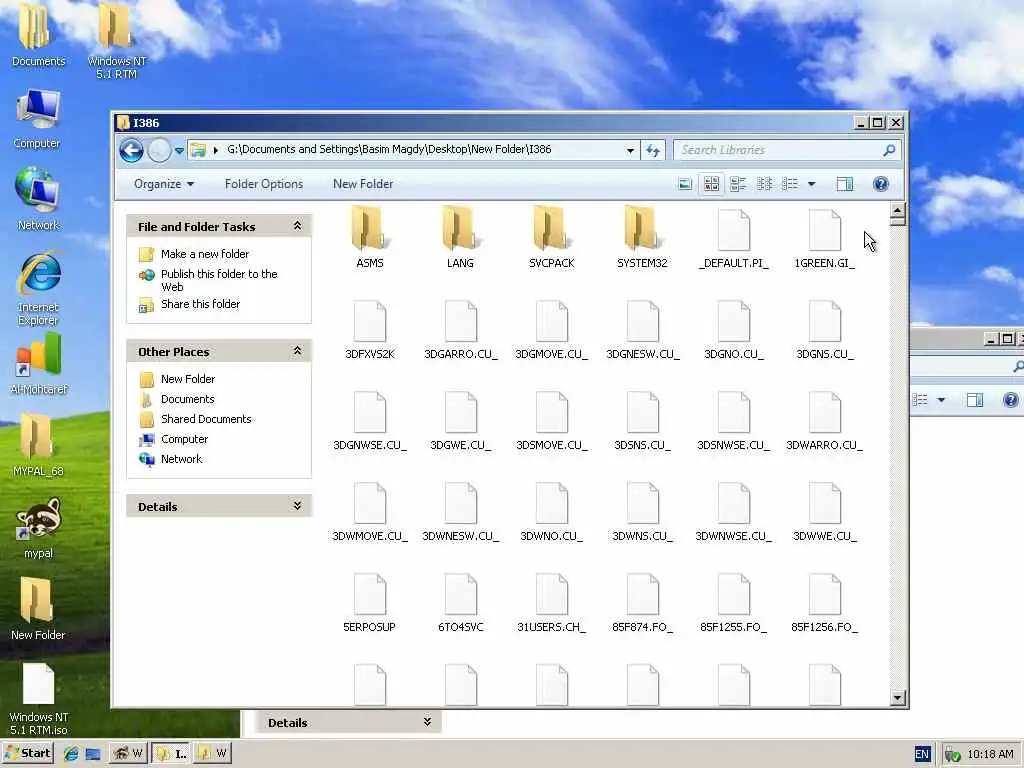Toggle preview pane in the background window
1024x768 pixels.
click(974, 400)
